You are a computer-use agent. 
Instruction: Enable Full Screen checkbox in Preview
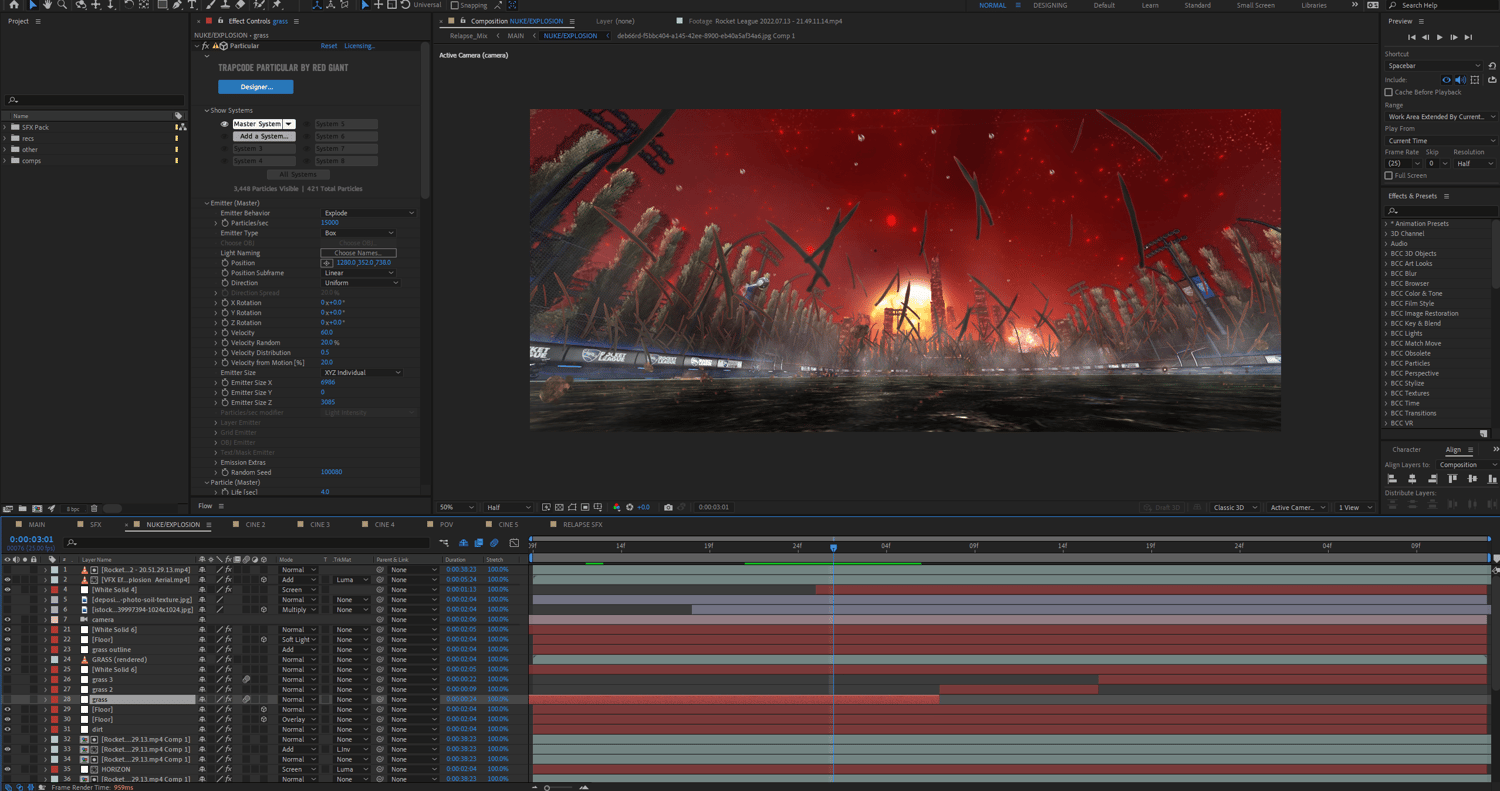[1388, 175]
